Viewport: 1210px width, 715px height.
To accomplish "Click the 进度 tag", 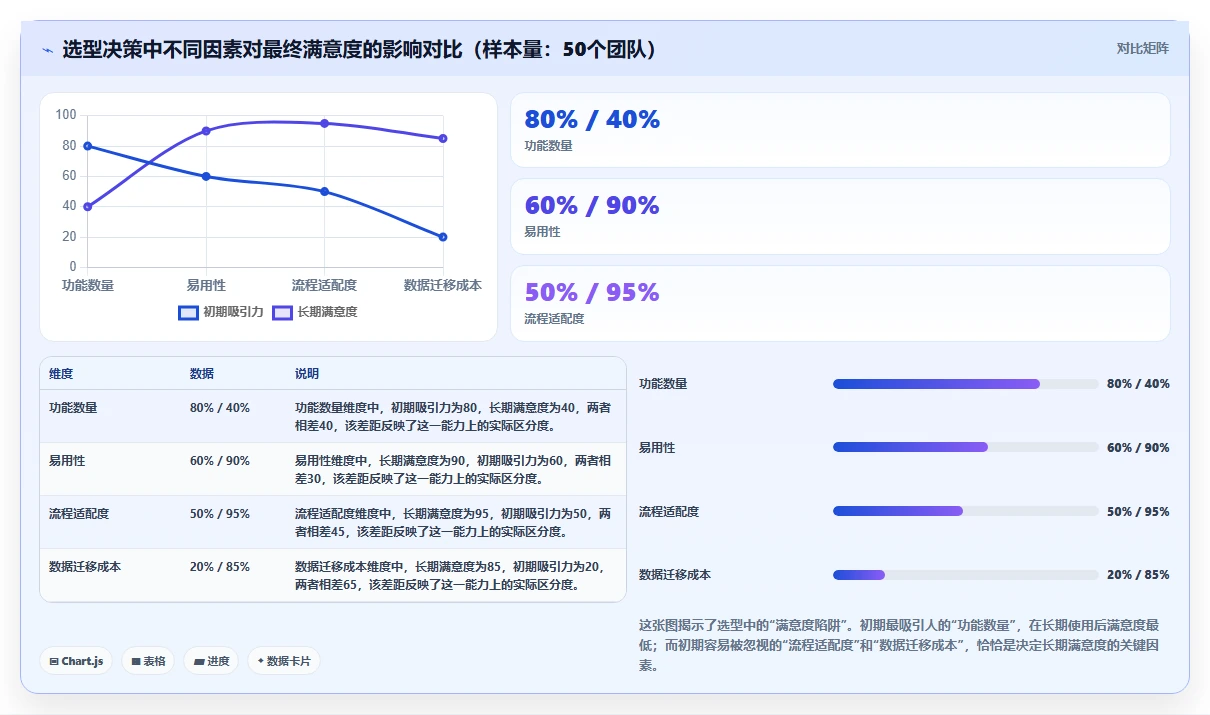I will click(211, 661).
